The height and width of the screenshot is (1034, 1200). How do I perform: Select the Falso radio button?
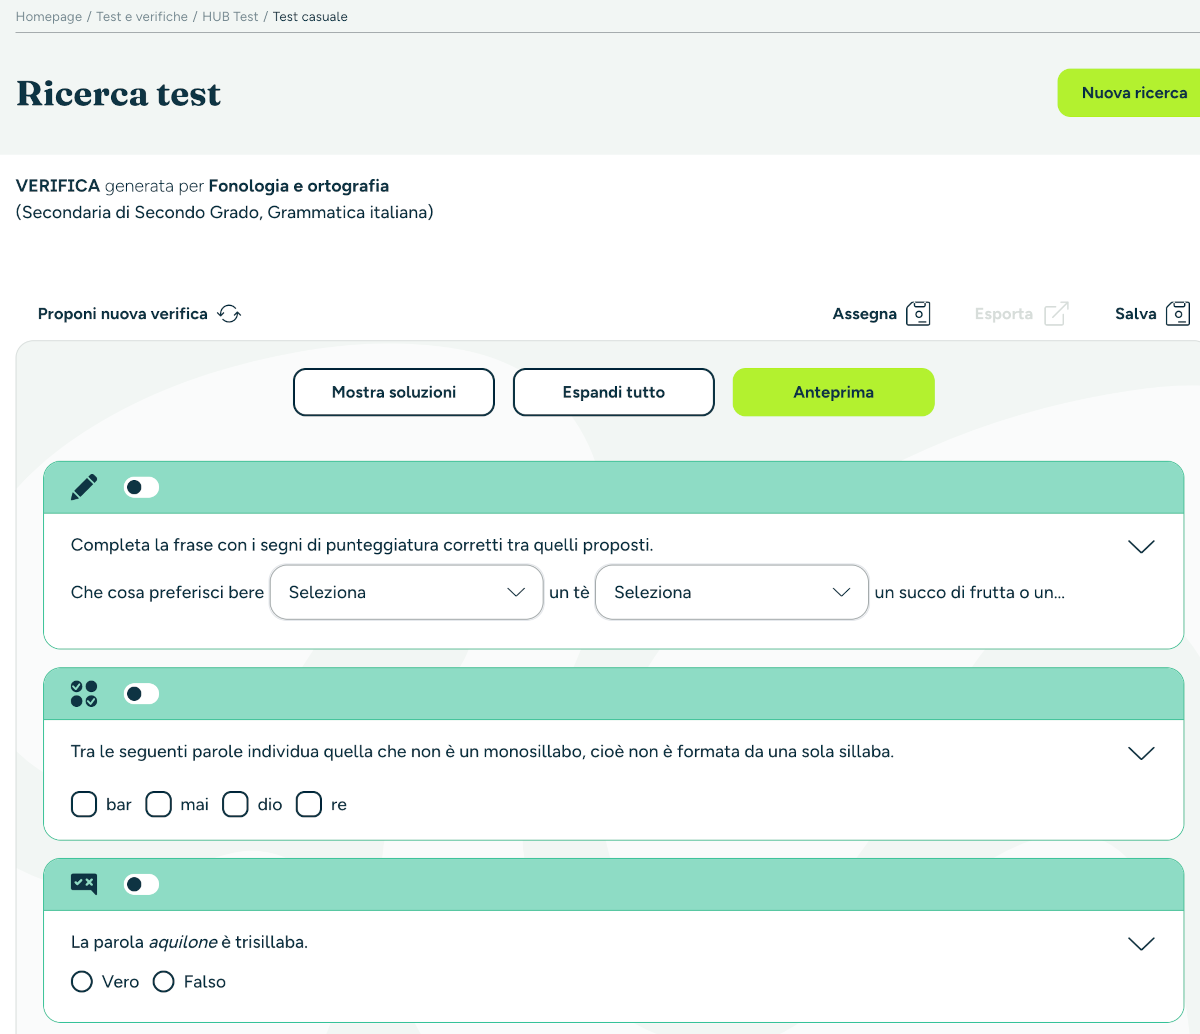tap(164, 982)
